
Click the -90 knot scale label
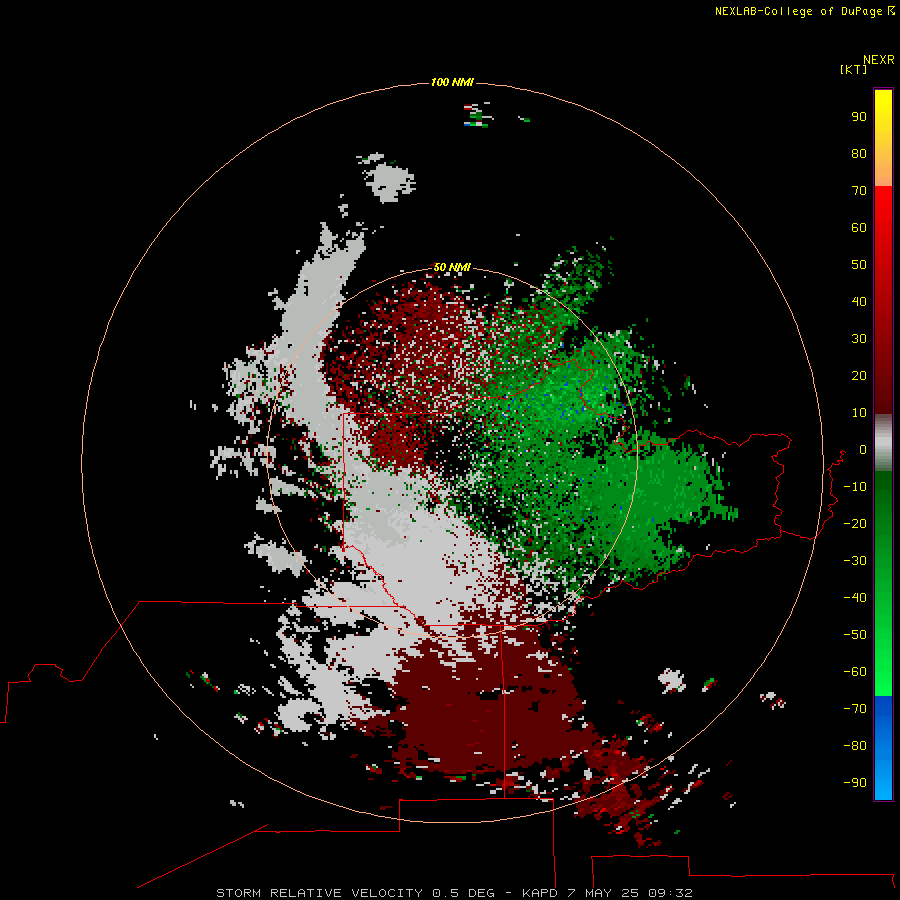click(x=855, y=782)
